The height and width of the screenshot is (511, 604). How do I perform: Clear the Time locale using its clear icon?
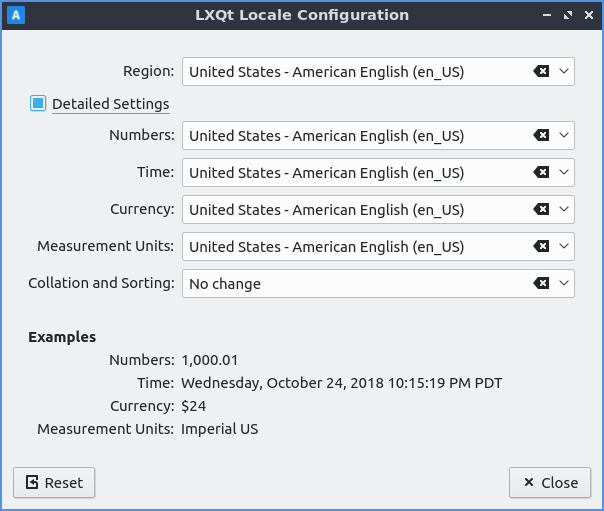click(541, 173)
